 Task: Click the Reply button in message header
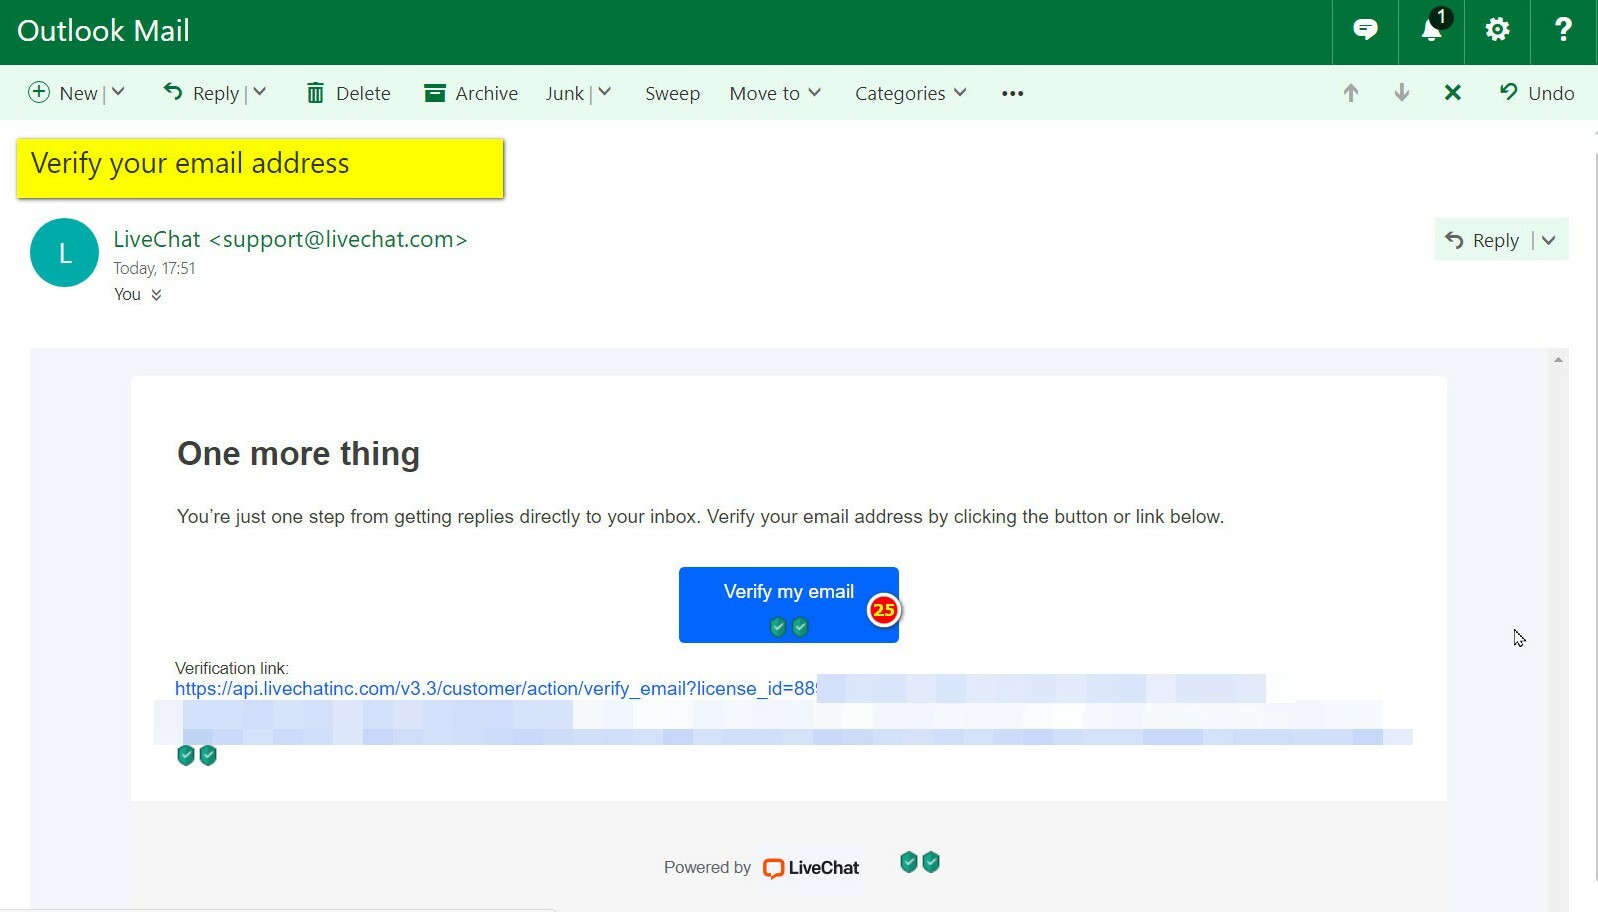click(1482, 240)
